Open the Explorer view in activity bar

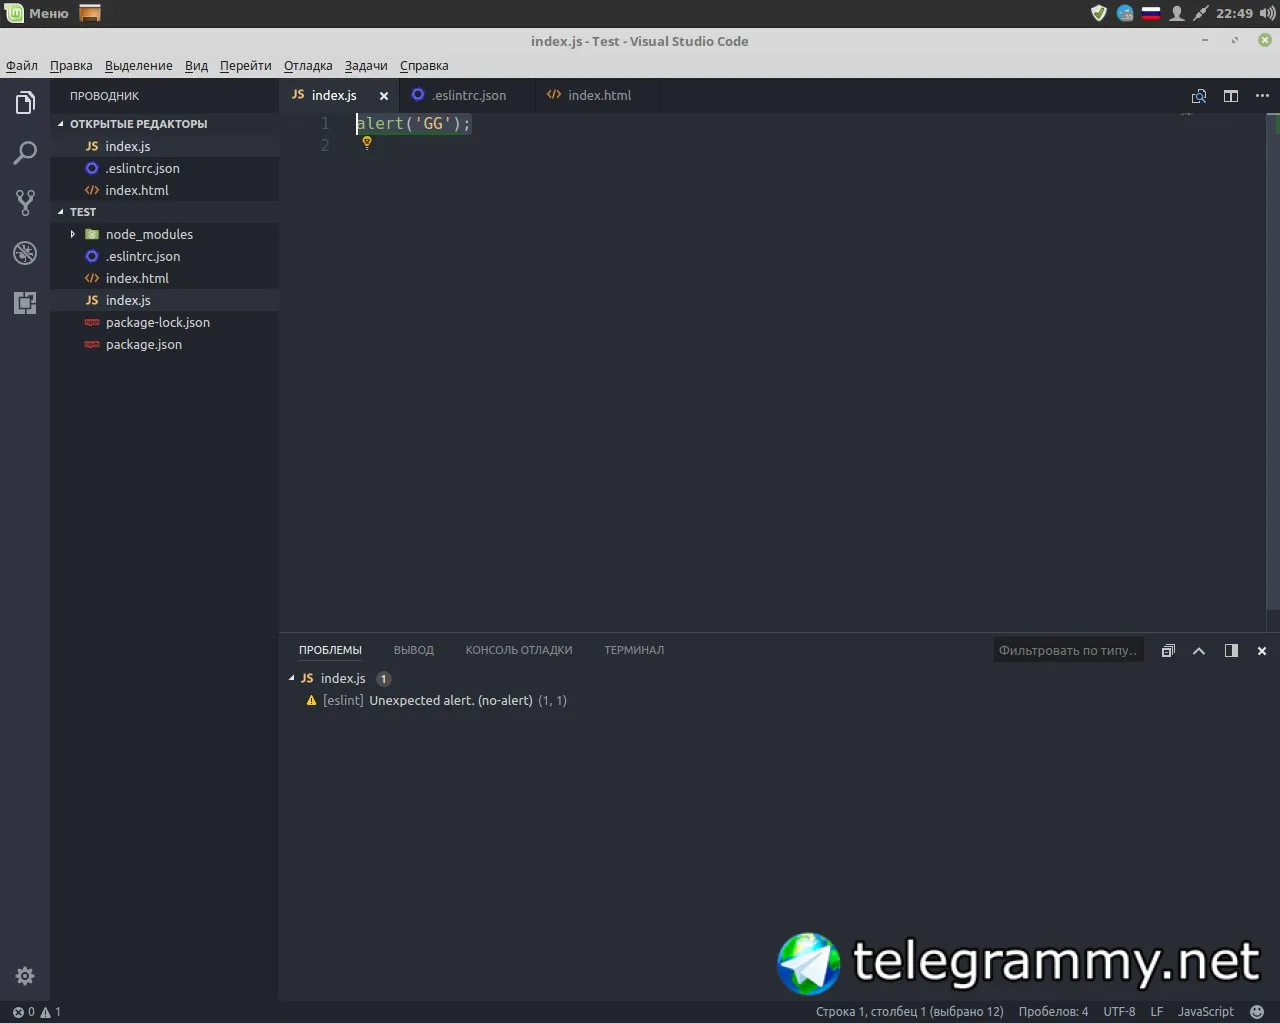click(25, 102)
